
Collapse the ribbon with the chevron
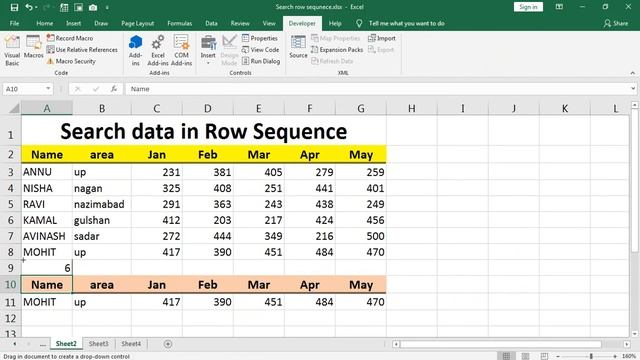tap(633, 73)
